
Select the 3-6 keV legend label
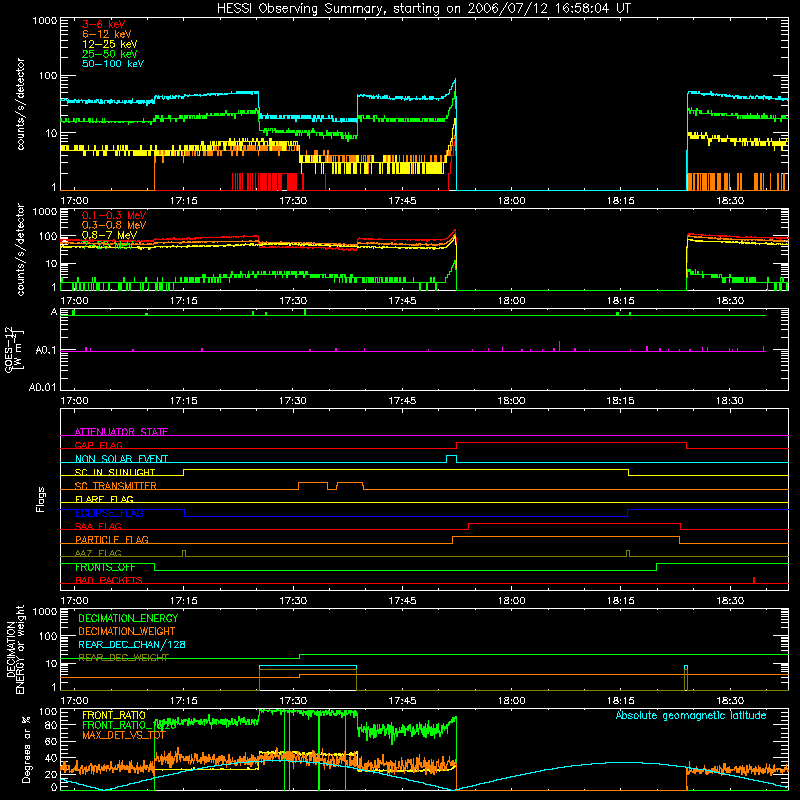click(x=103, y=24)
